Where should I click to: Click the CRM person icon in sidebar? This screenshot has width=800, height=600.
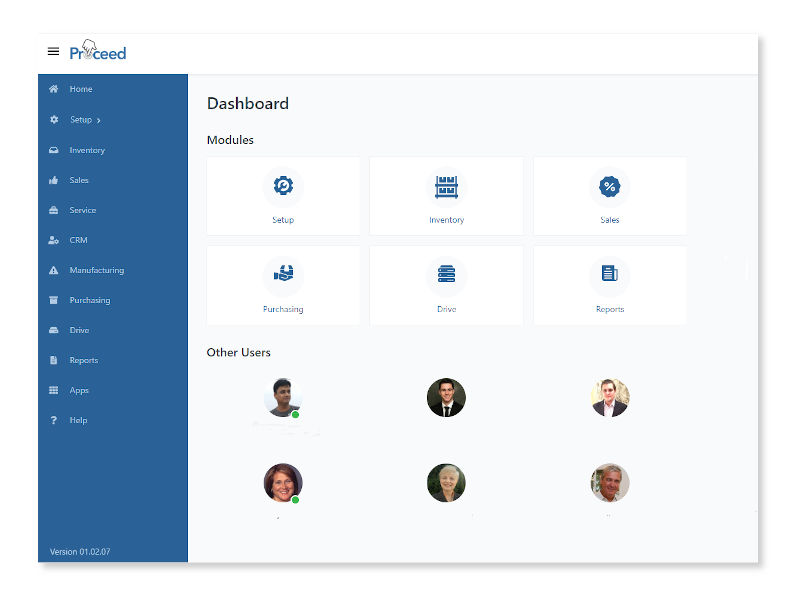coord(53,240)
